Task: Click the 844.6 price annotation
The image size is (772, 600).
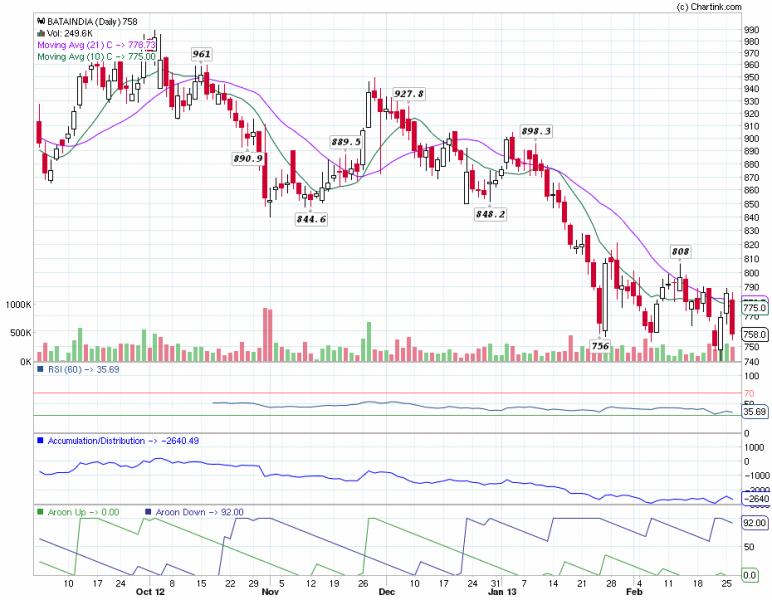Action: (x=311, y=219)
